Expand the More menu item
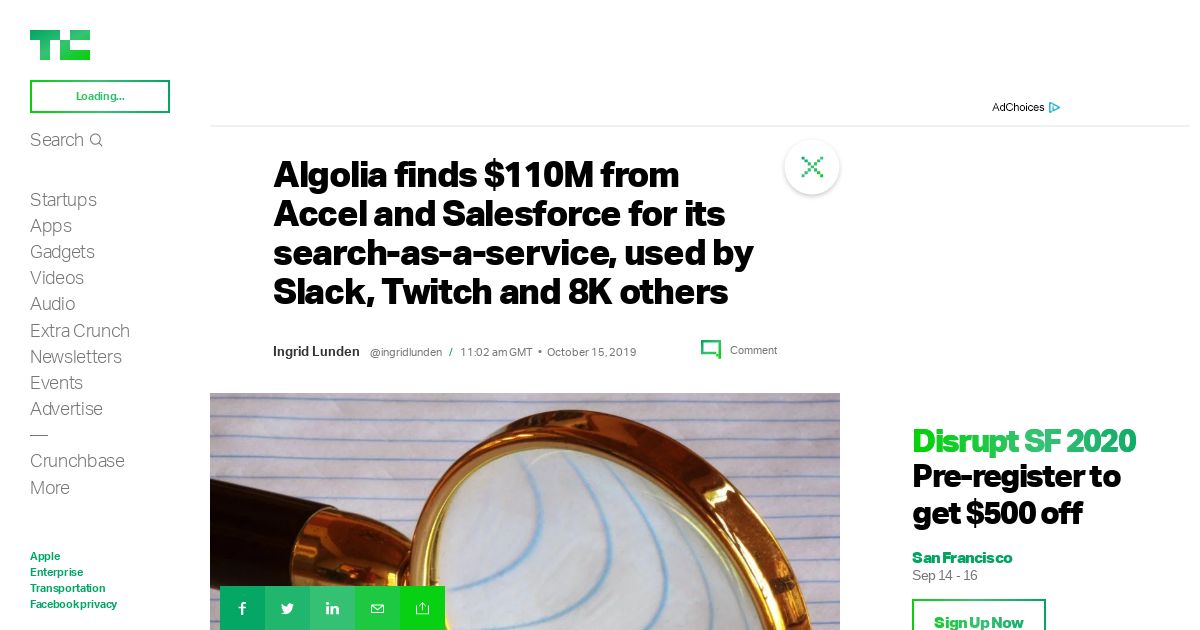 click(x=50, y=488)
